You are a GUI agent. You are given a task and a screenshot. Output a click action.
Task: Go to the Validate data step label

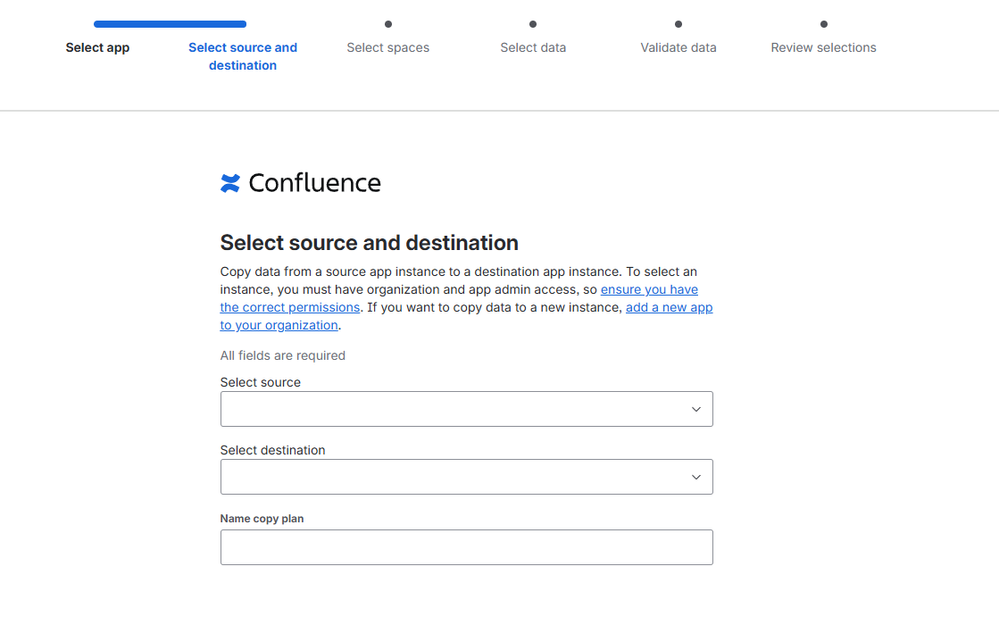click(x=678, y=48)
